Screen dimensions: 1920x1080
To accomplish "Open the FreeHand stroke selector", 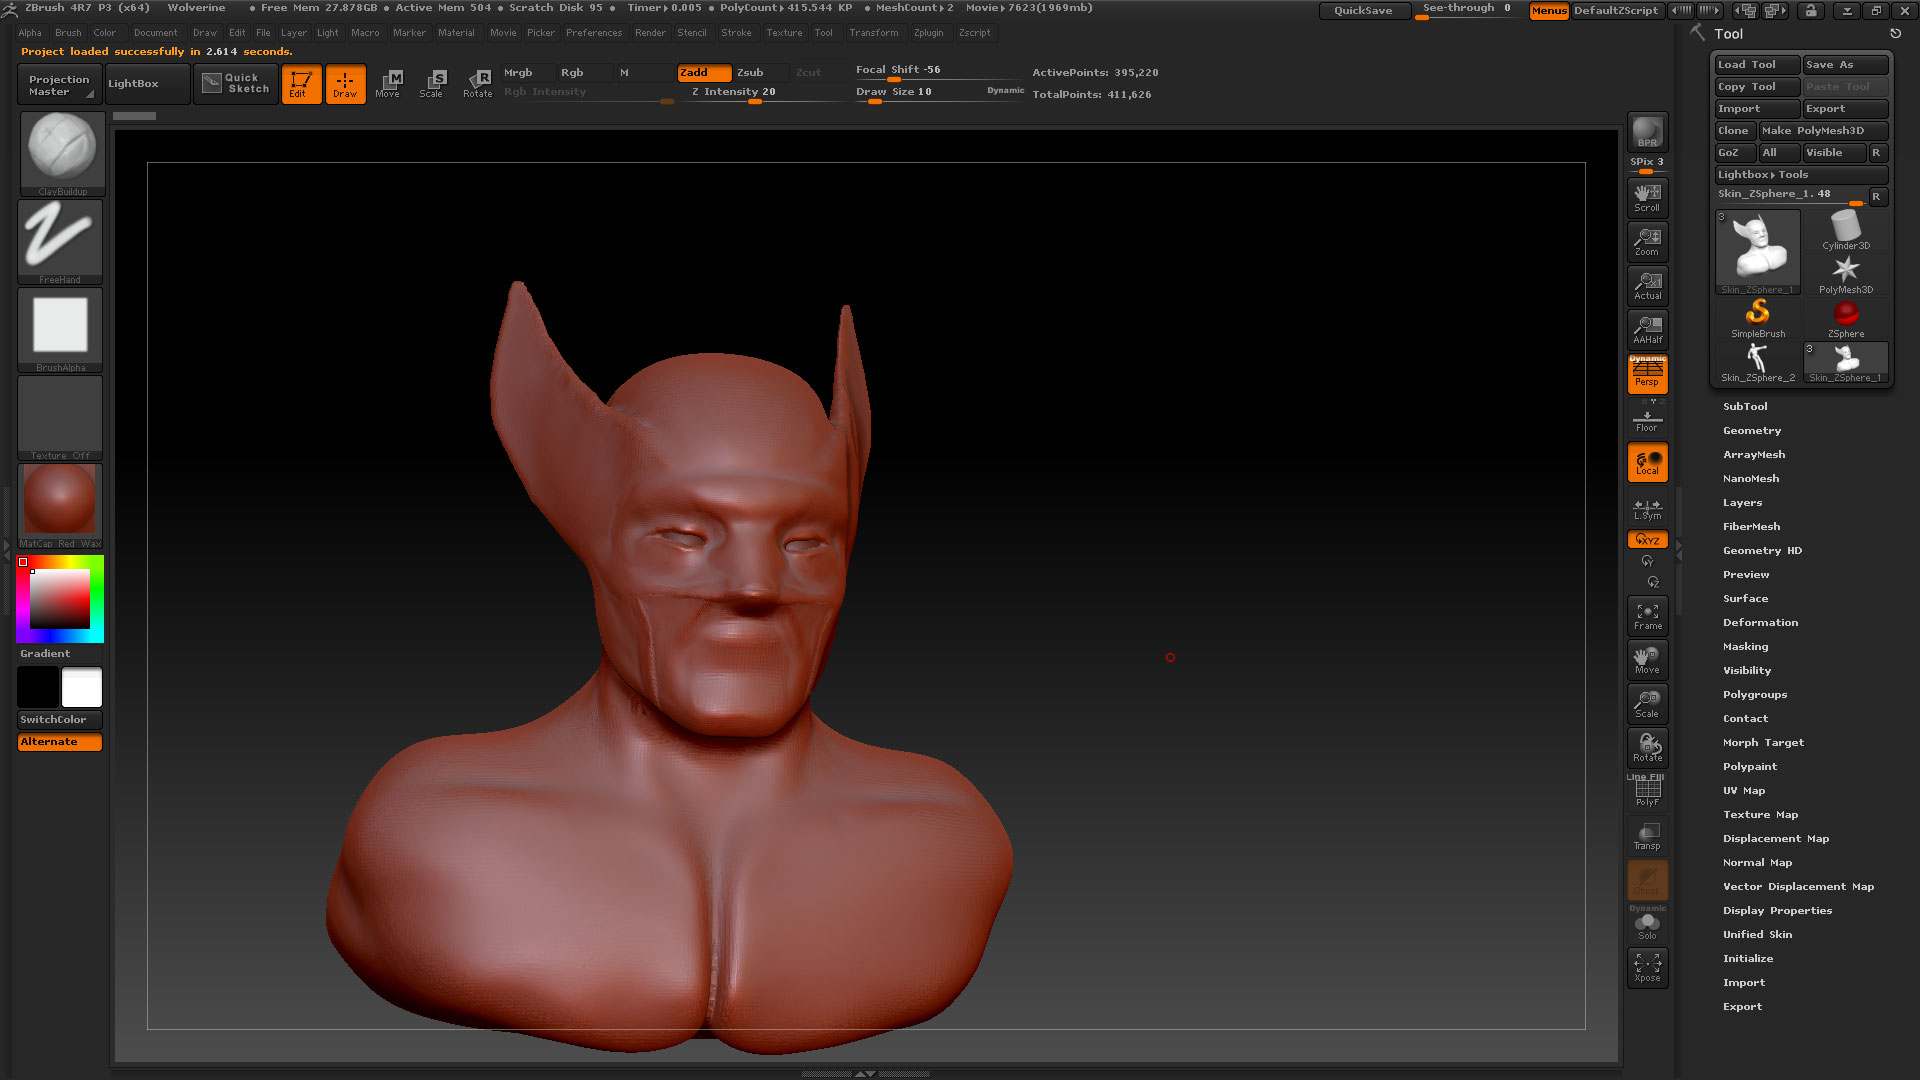I will tap(61, 241).
